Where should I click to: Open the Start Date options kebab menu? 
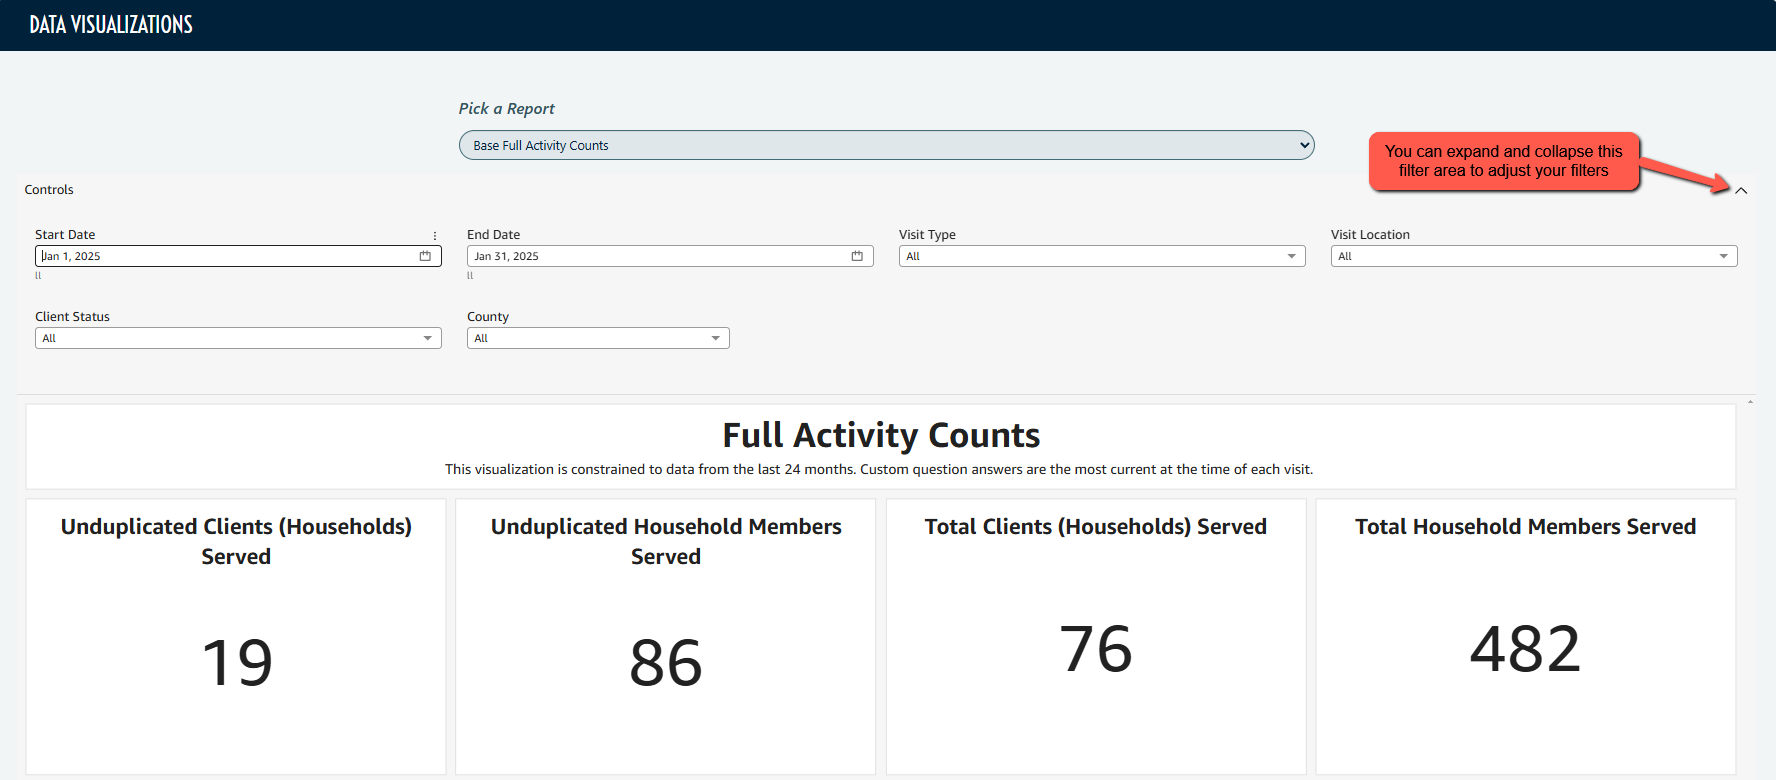pos(435,236)
